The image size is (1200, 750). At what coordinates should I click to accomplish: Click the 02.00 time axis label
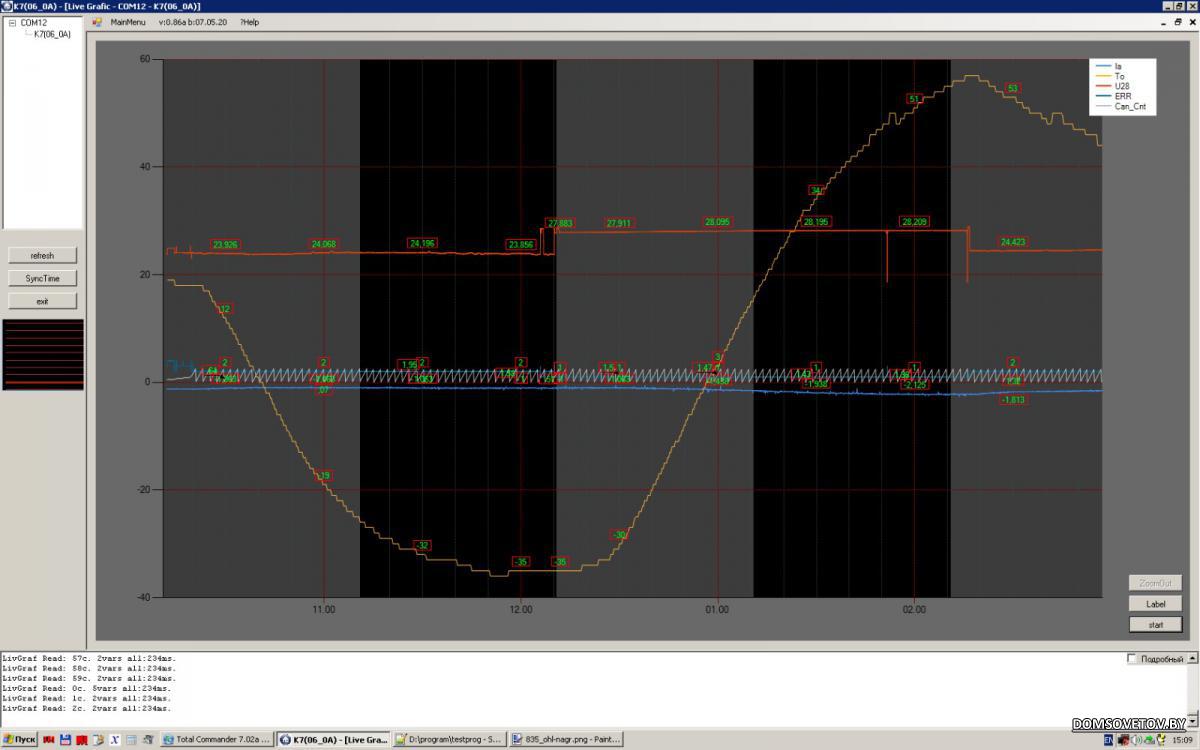tap(914, 608)
